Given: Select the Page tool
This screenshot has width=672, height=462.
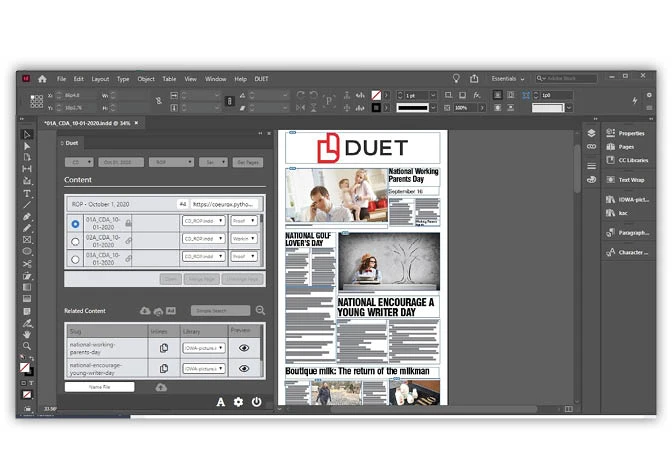Looking at the screenshot, I should click(27, 157).
